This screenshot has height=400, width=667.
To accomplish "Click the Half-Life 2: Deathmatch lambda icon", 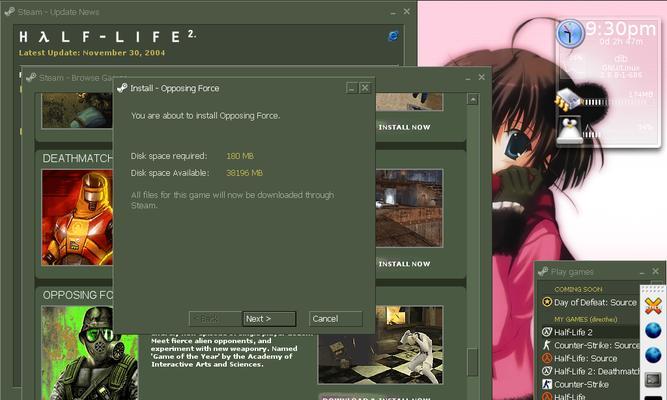I will [547, 371].
